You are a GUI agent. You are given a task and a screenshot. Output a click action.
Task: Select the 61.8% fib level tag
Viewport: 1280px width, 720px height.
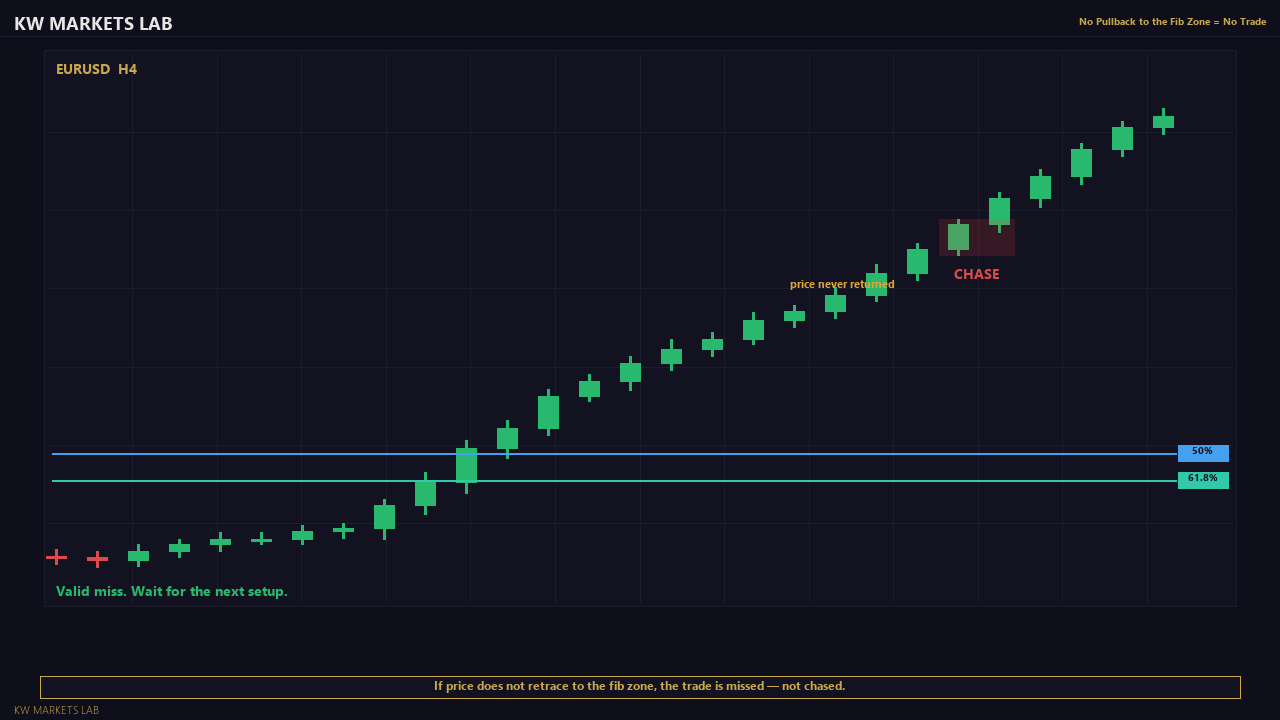(1203, 480)
